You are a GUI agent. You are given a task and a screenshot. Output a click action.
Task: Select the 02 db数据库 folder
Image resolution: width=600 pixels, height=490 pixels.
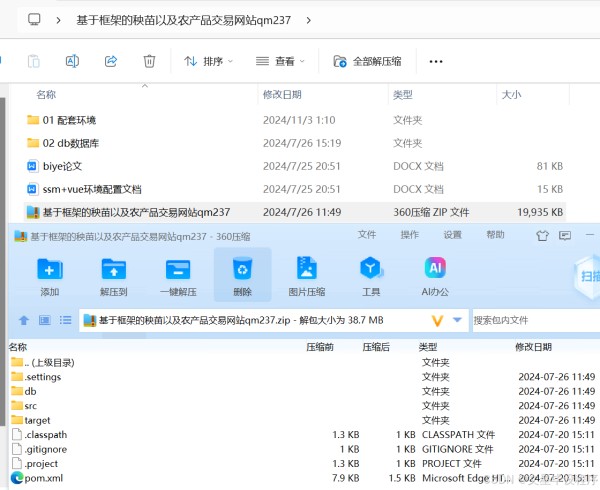63,143
